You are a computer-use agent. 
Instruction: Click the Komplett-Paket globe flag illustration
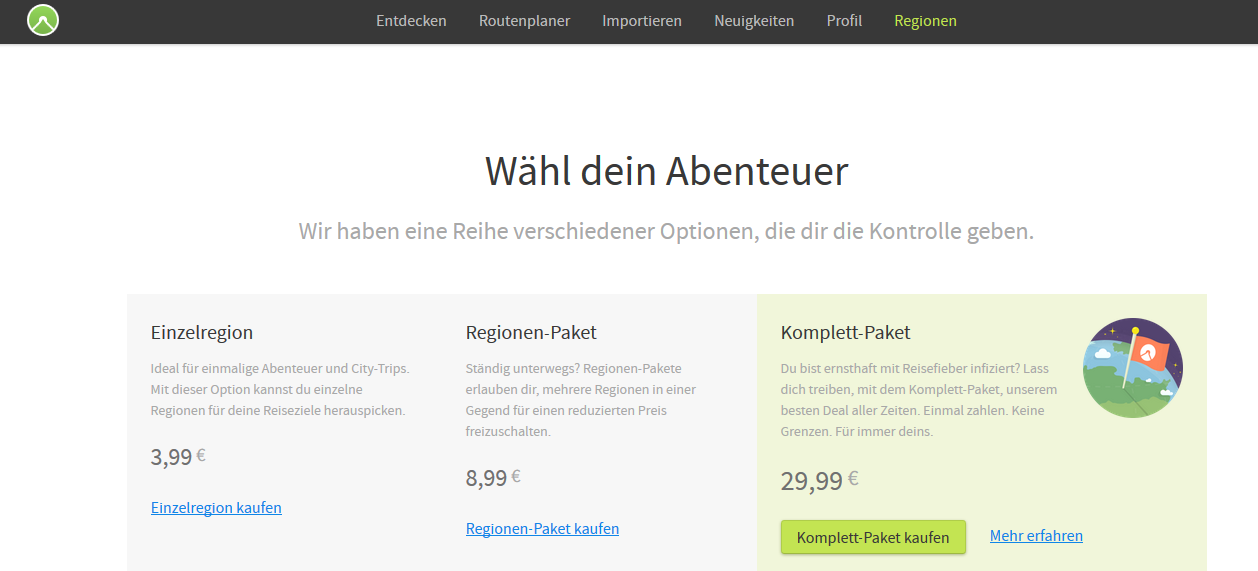(x=1133, y=368)
